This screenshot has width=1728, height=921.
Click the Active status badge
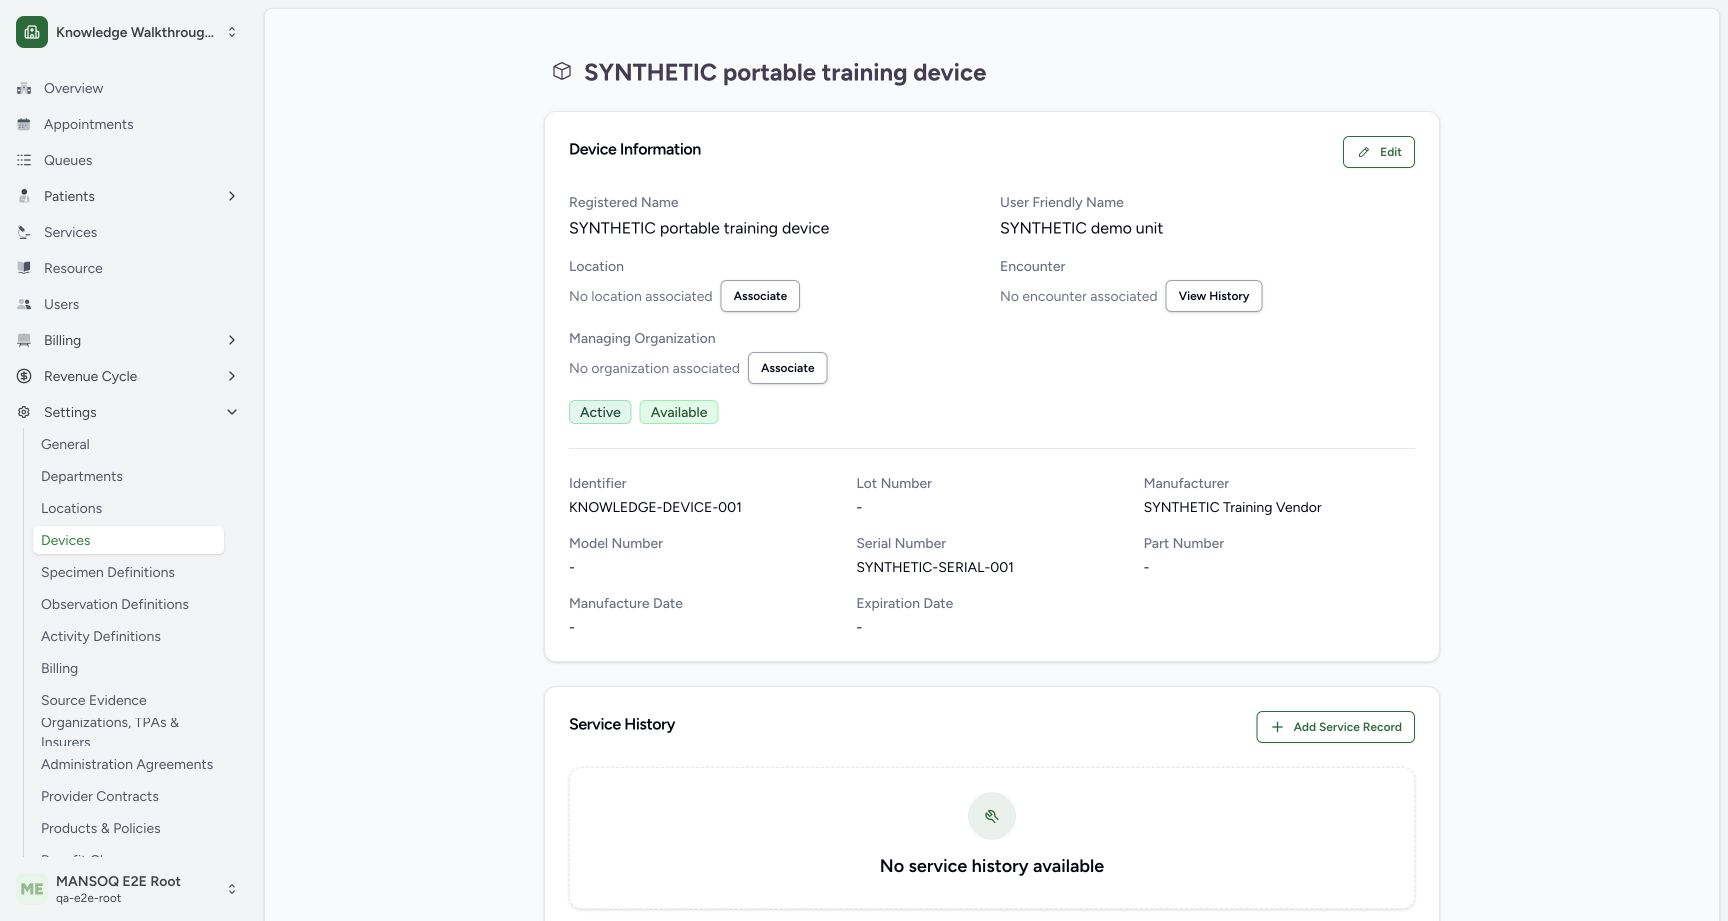[600, 412]
